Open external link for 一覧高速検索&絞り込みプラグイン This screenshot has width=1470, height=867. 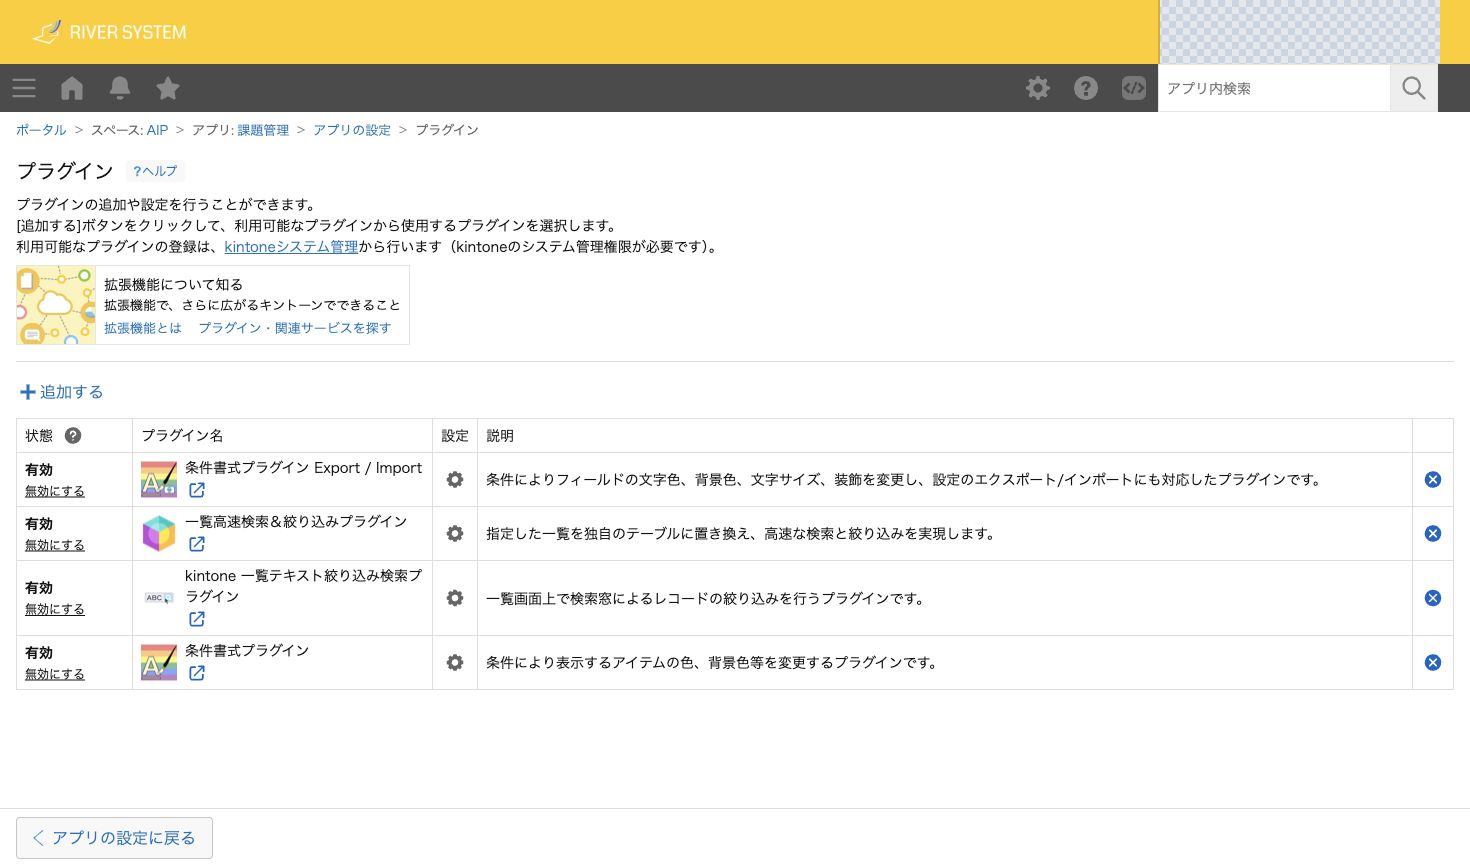click(x=197, y=544)
